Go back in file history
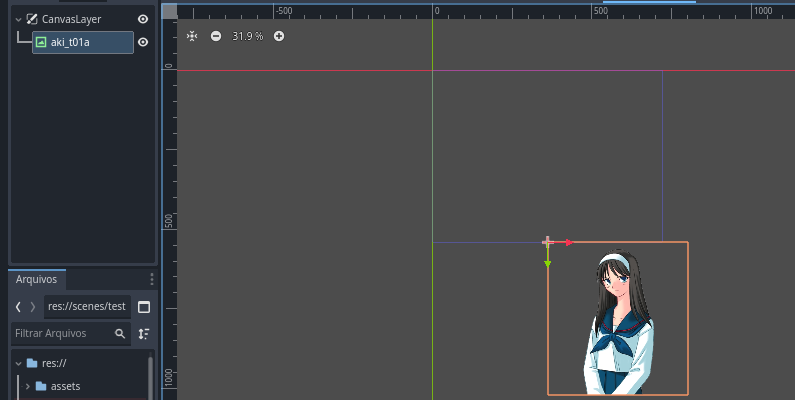 tap(18, 306)
